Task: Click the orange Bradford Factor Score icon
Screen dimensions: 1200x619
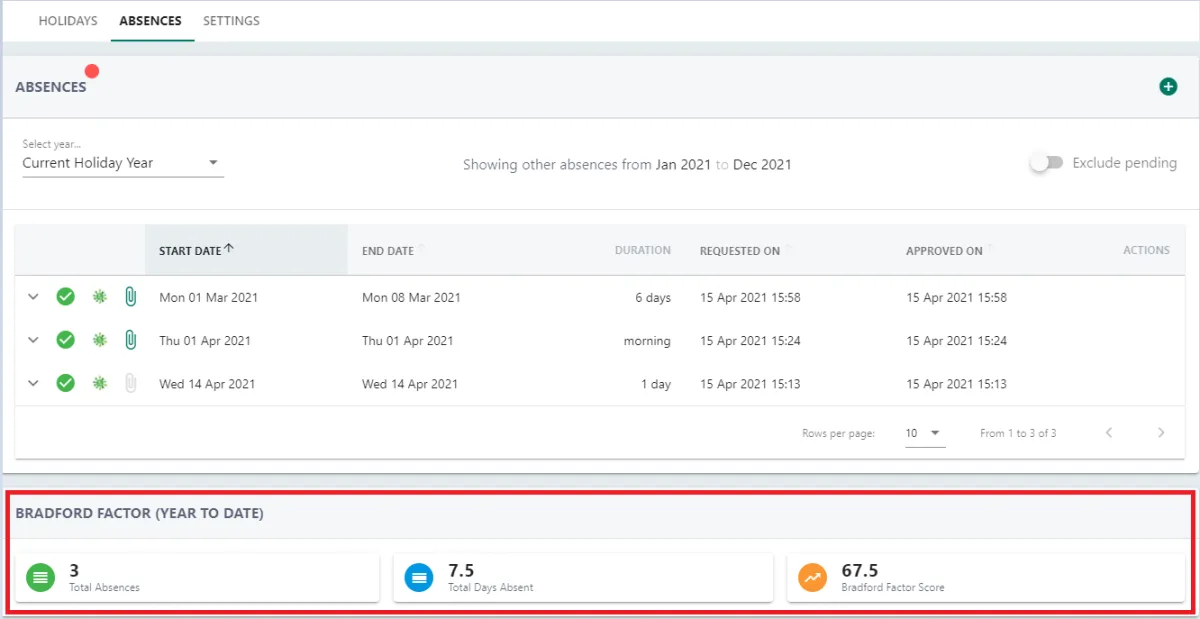Action: 813,577
